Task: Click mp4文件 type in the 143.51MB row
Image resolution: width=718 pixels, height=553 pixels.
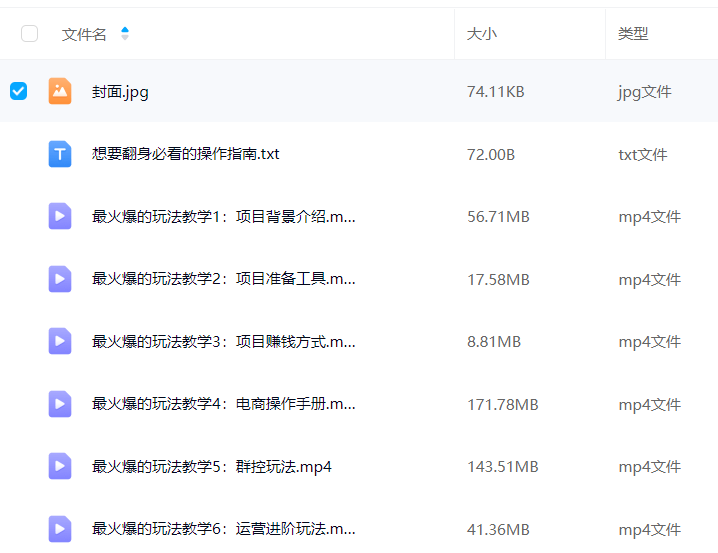Action: coord(649,467)
